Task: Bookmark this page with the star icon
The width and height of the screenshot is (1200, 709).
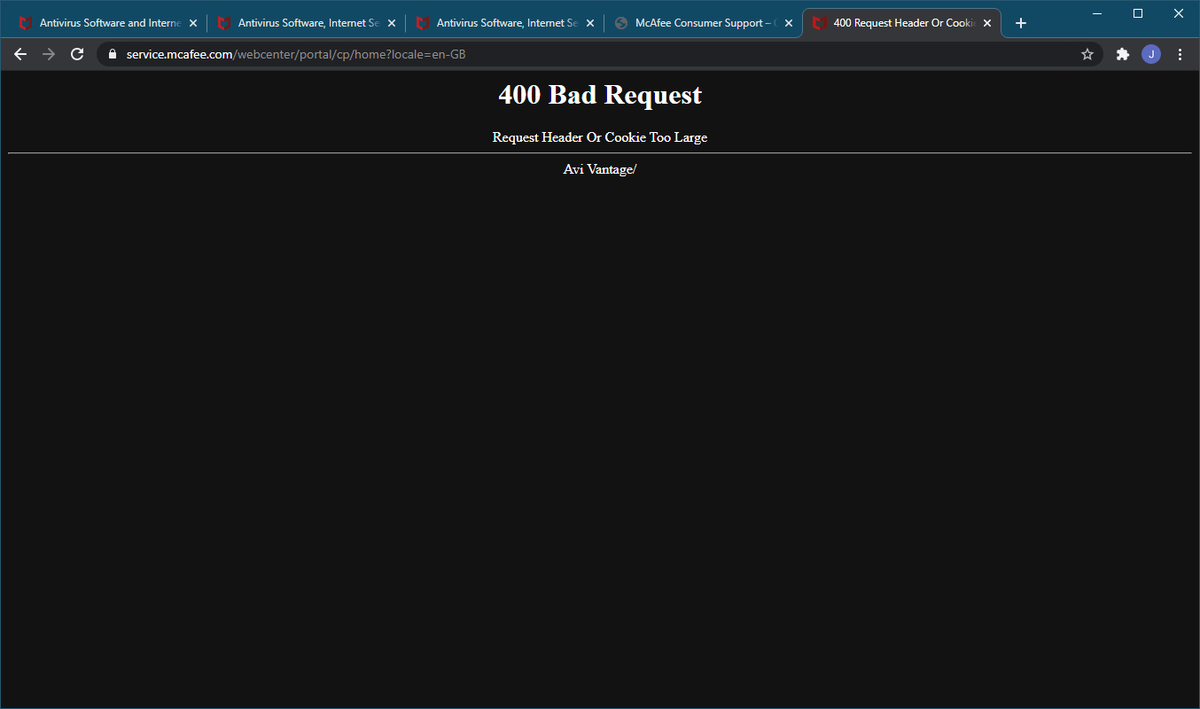Action: coord(1087,54)
